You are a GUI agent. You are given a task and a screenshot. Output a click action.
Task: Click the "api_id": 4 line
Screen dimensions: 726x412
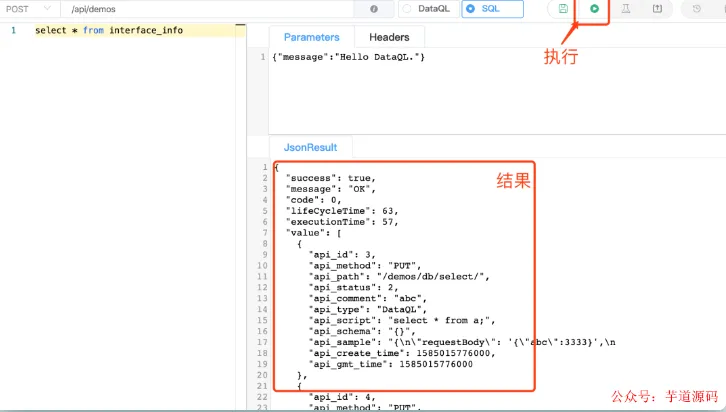click(342, 397)
